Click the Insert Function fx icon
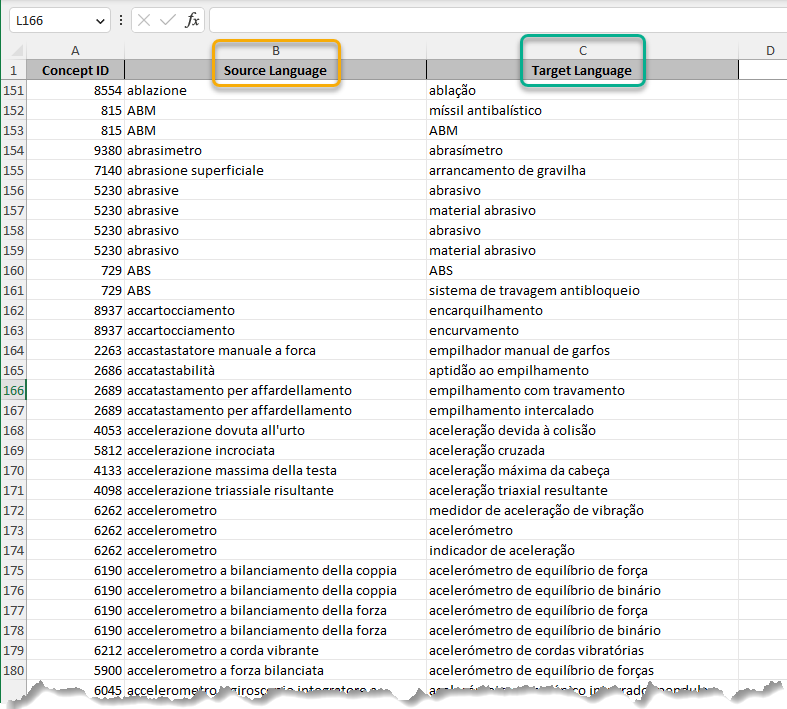The height and width of the screenshot is (709, 787). coord(192,20)
